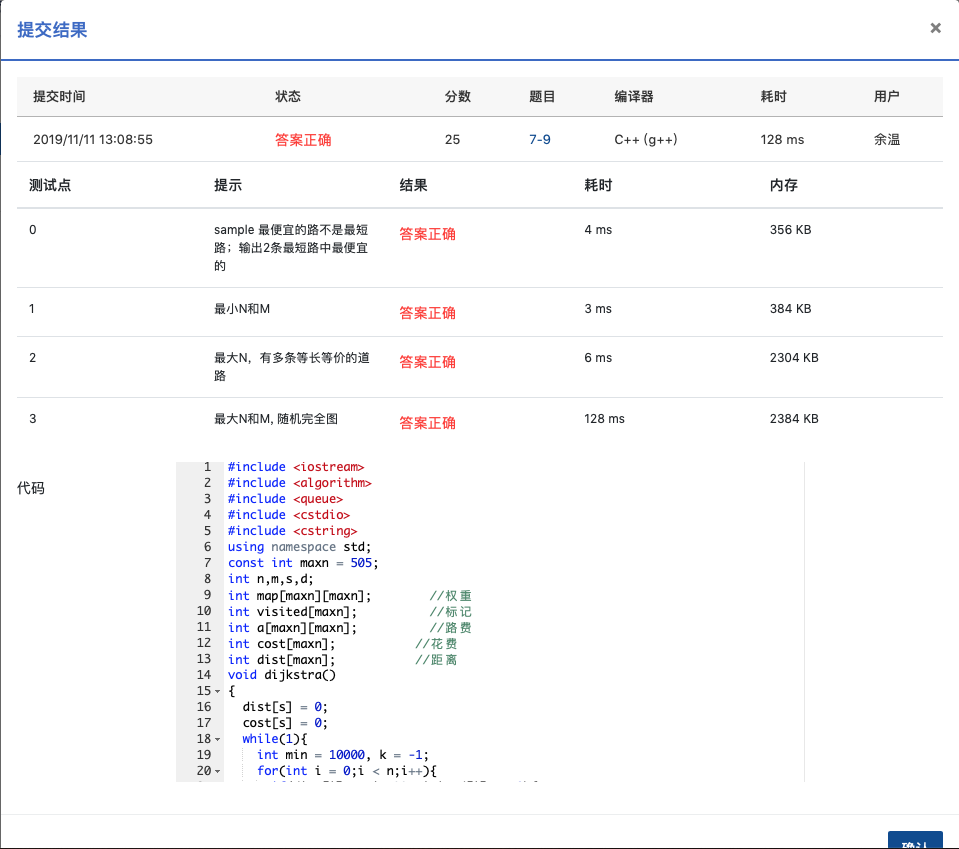
Task: Click the 答案正确 result for test point 1
Action: [x=428, y=313]
